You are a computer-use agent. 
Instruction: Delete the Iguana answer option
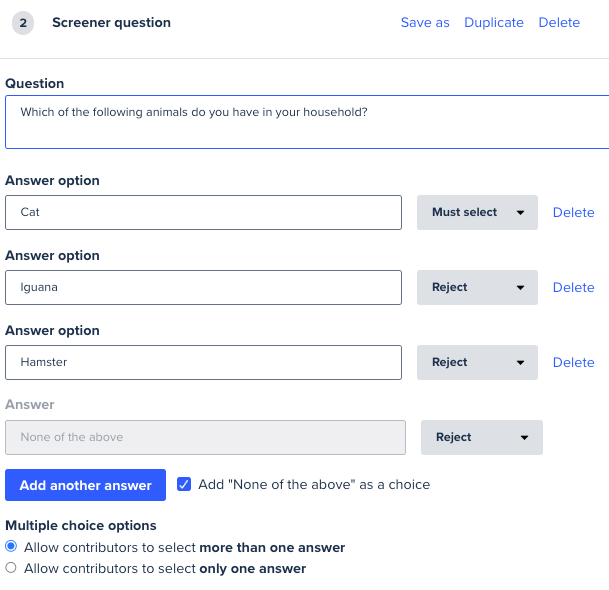click(x=573, y=287)
